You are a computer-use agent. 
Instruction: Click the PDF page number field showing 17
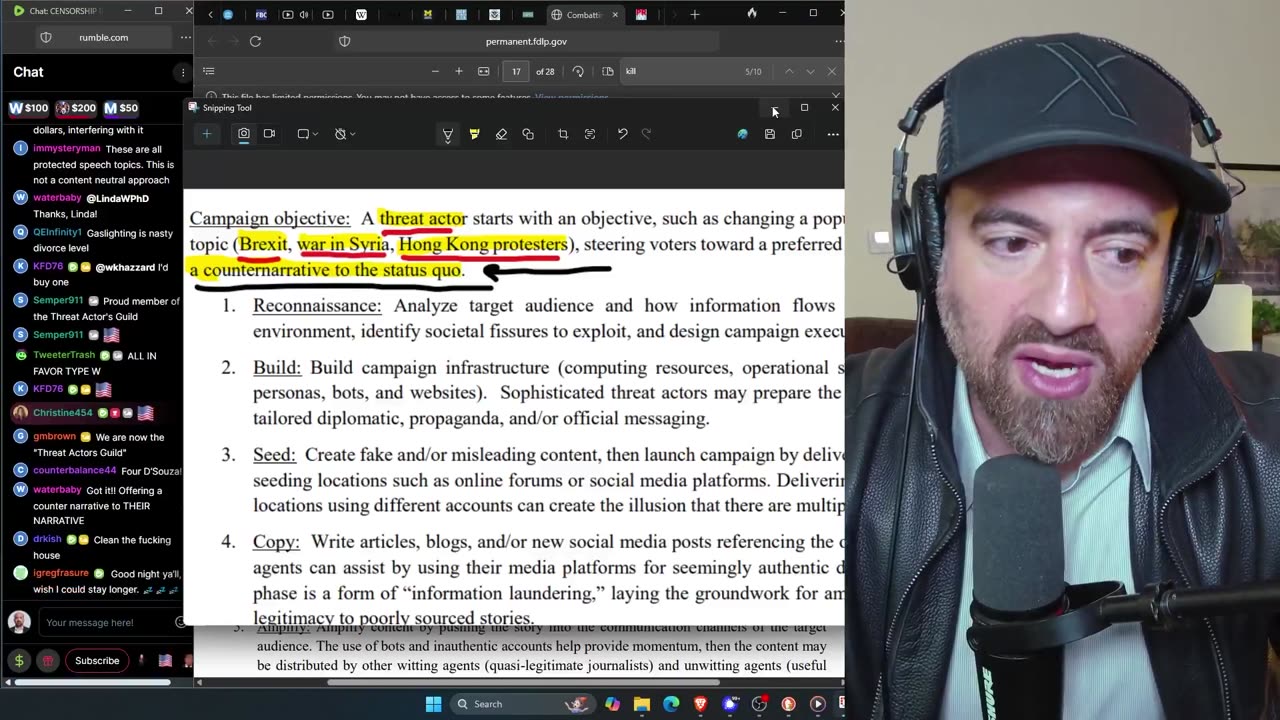516,71
